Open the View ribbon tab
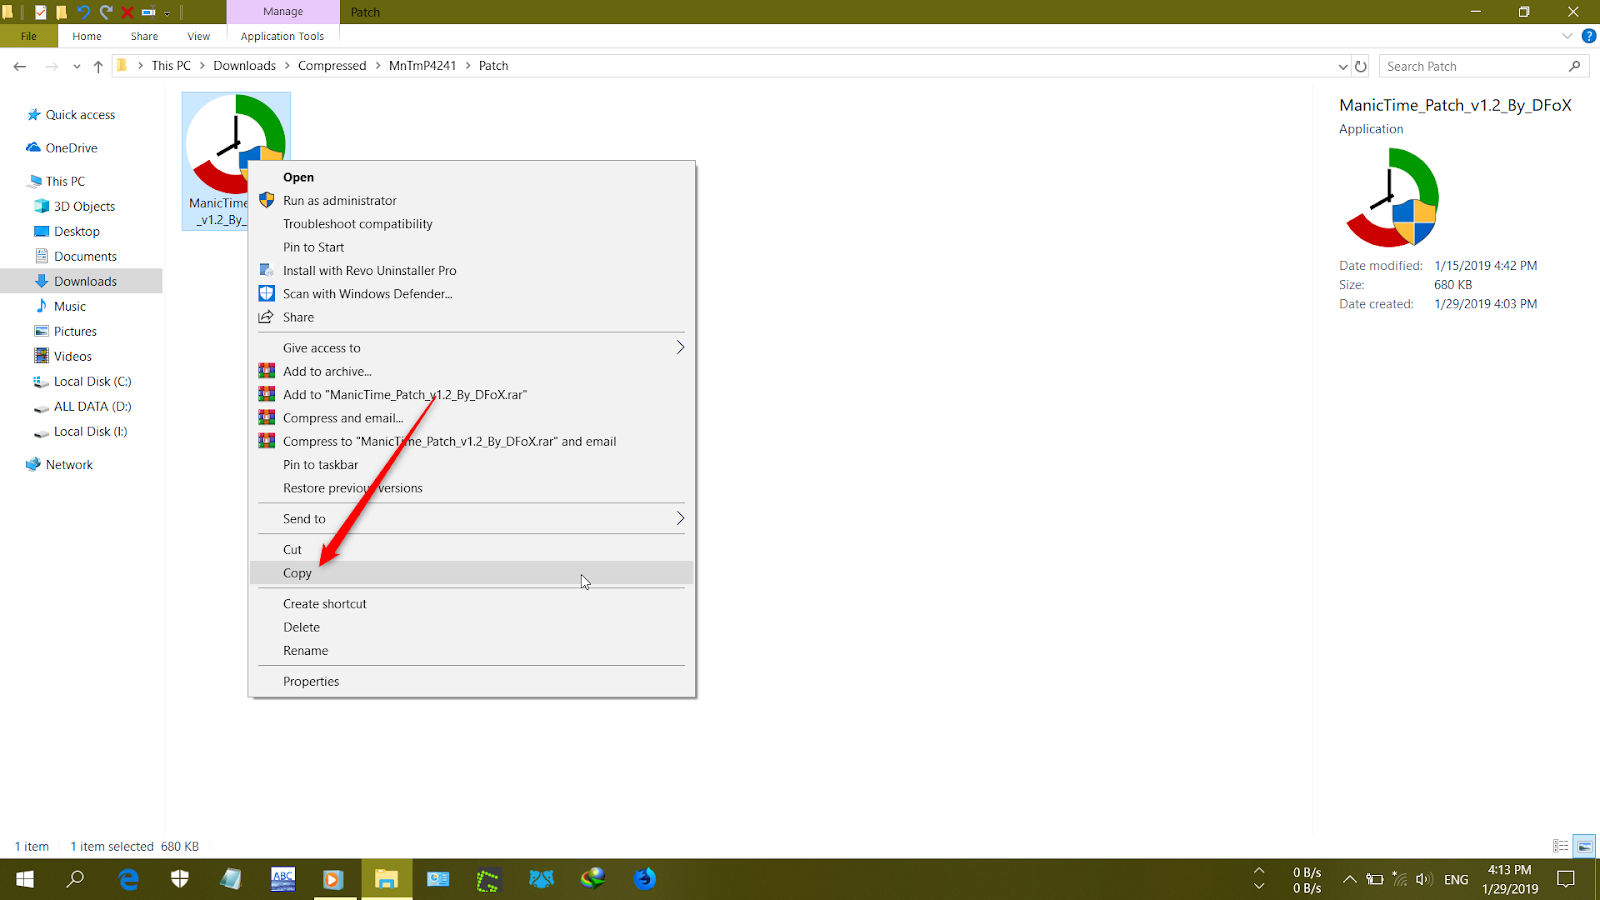The image size is (1600, 900). pos(199,36)
